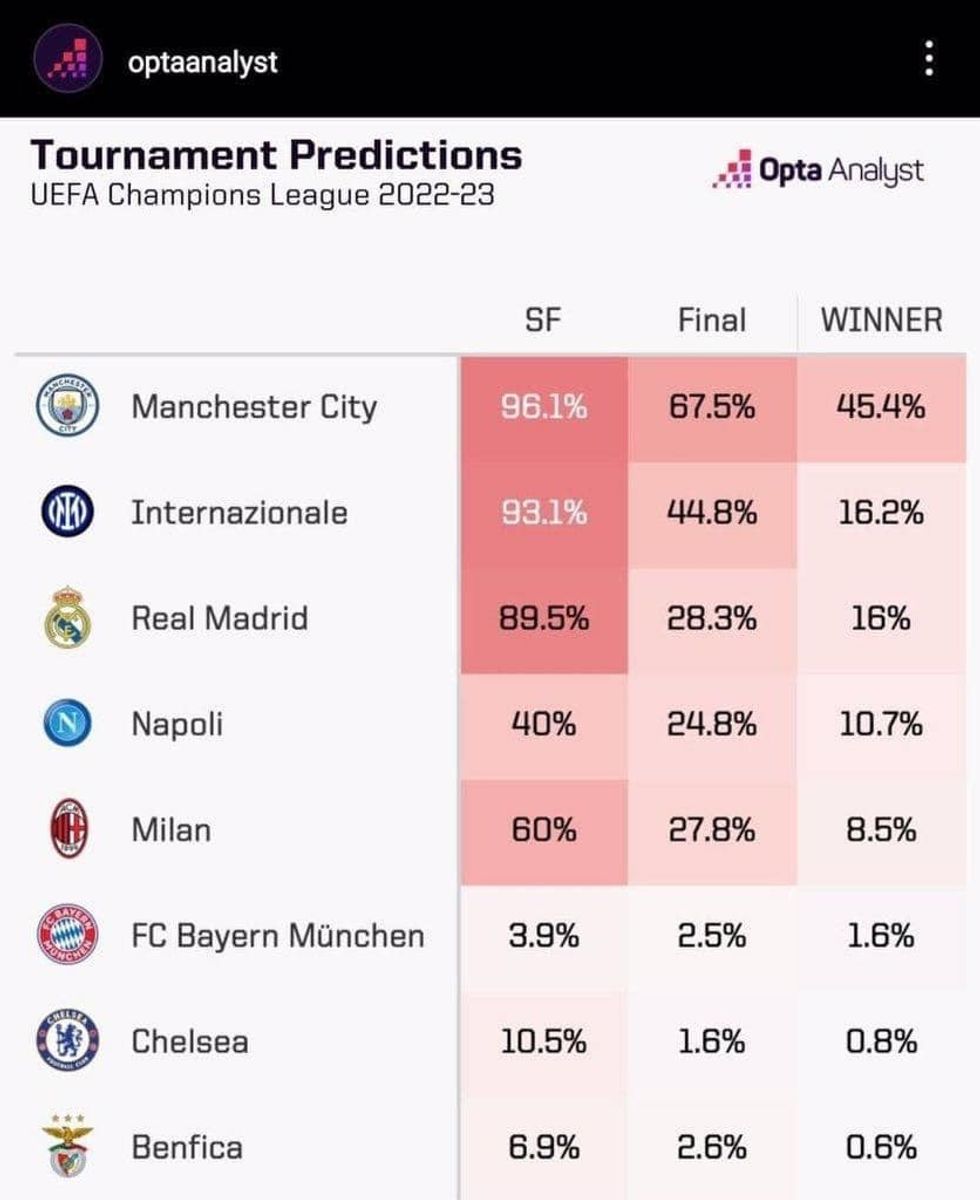Click the Napoli club crest
The image size is (980, 1200).
coord(68,724)
